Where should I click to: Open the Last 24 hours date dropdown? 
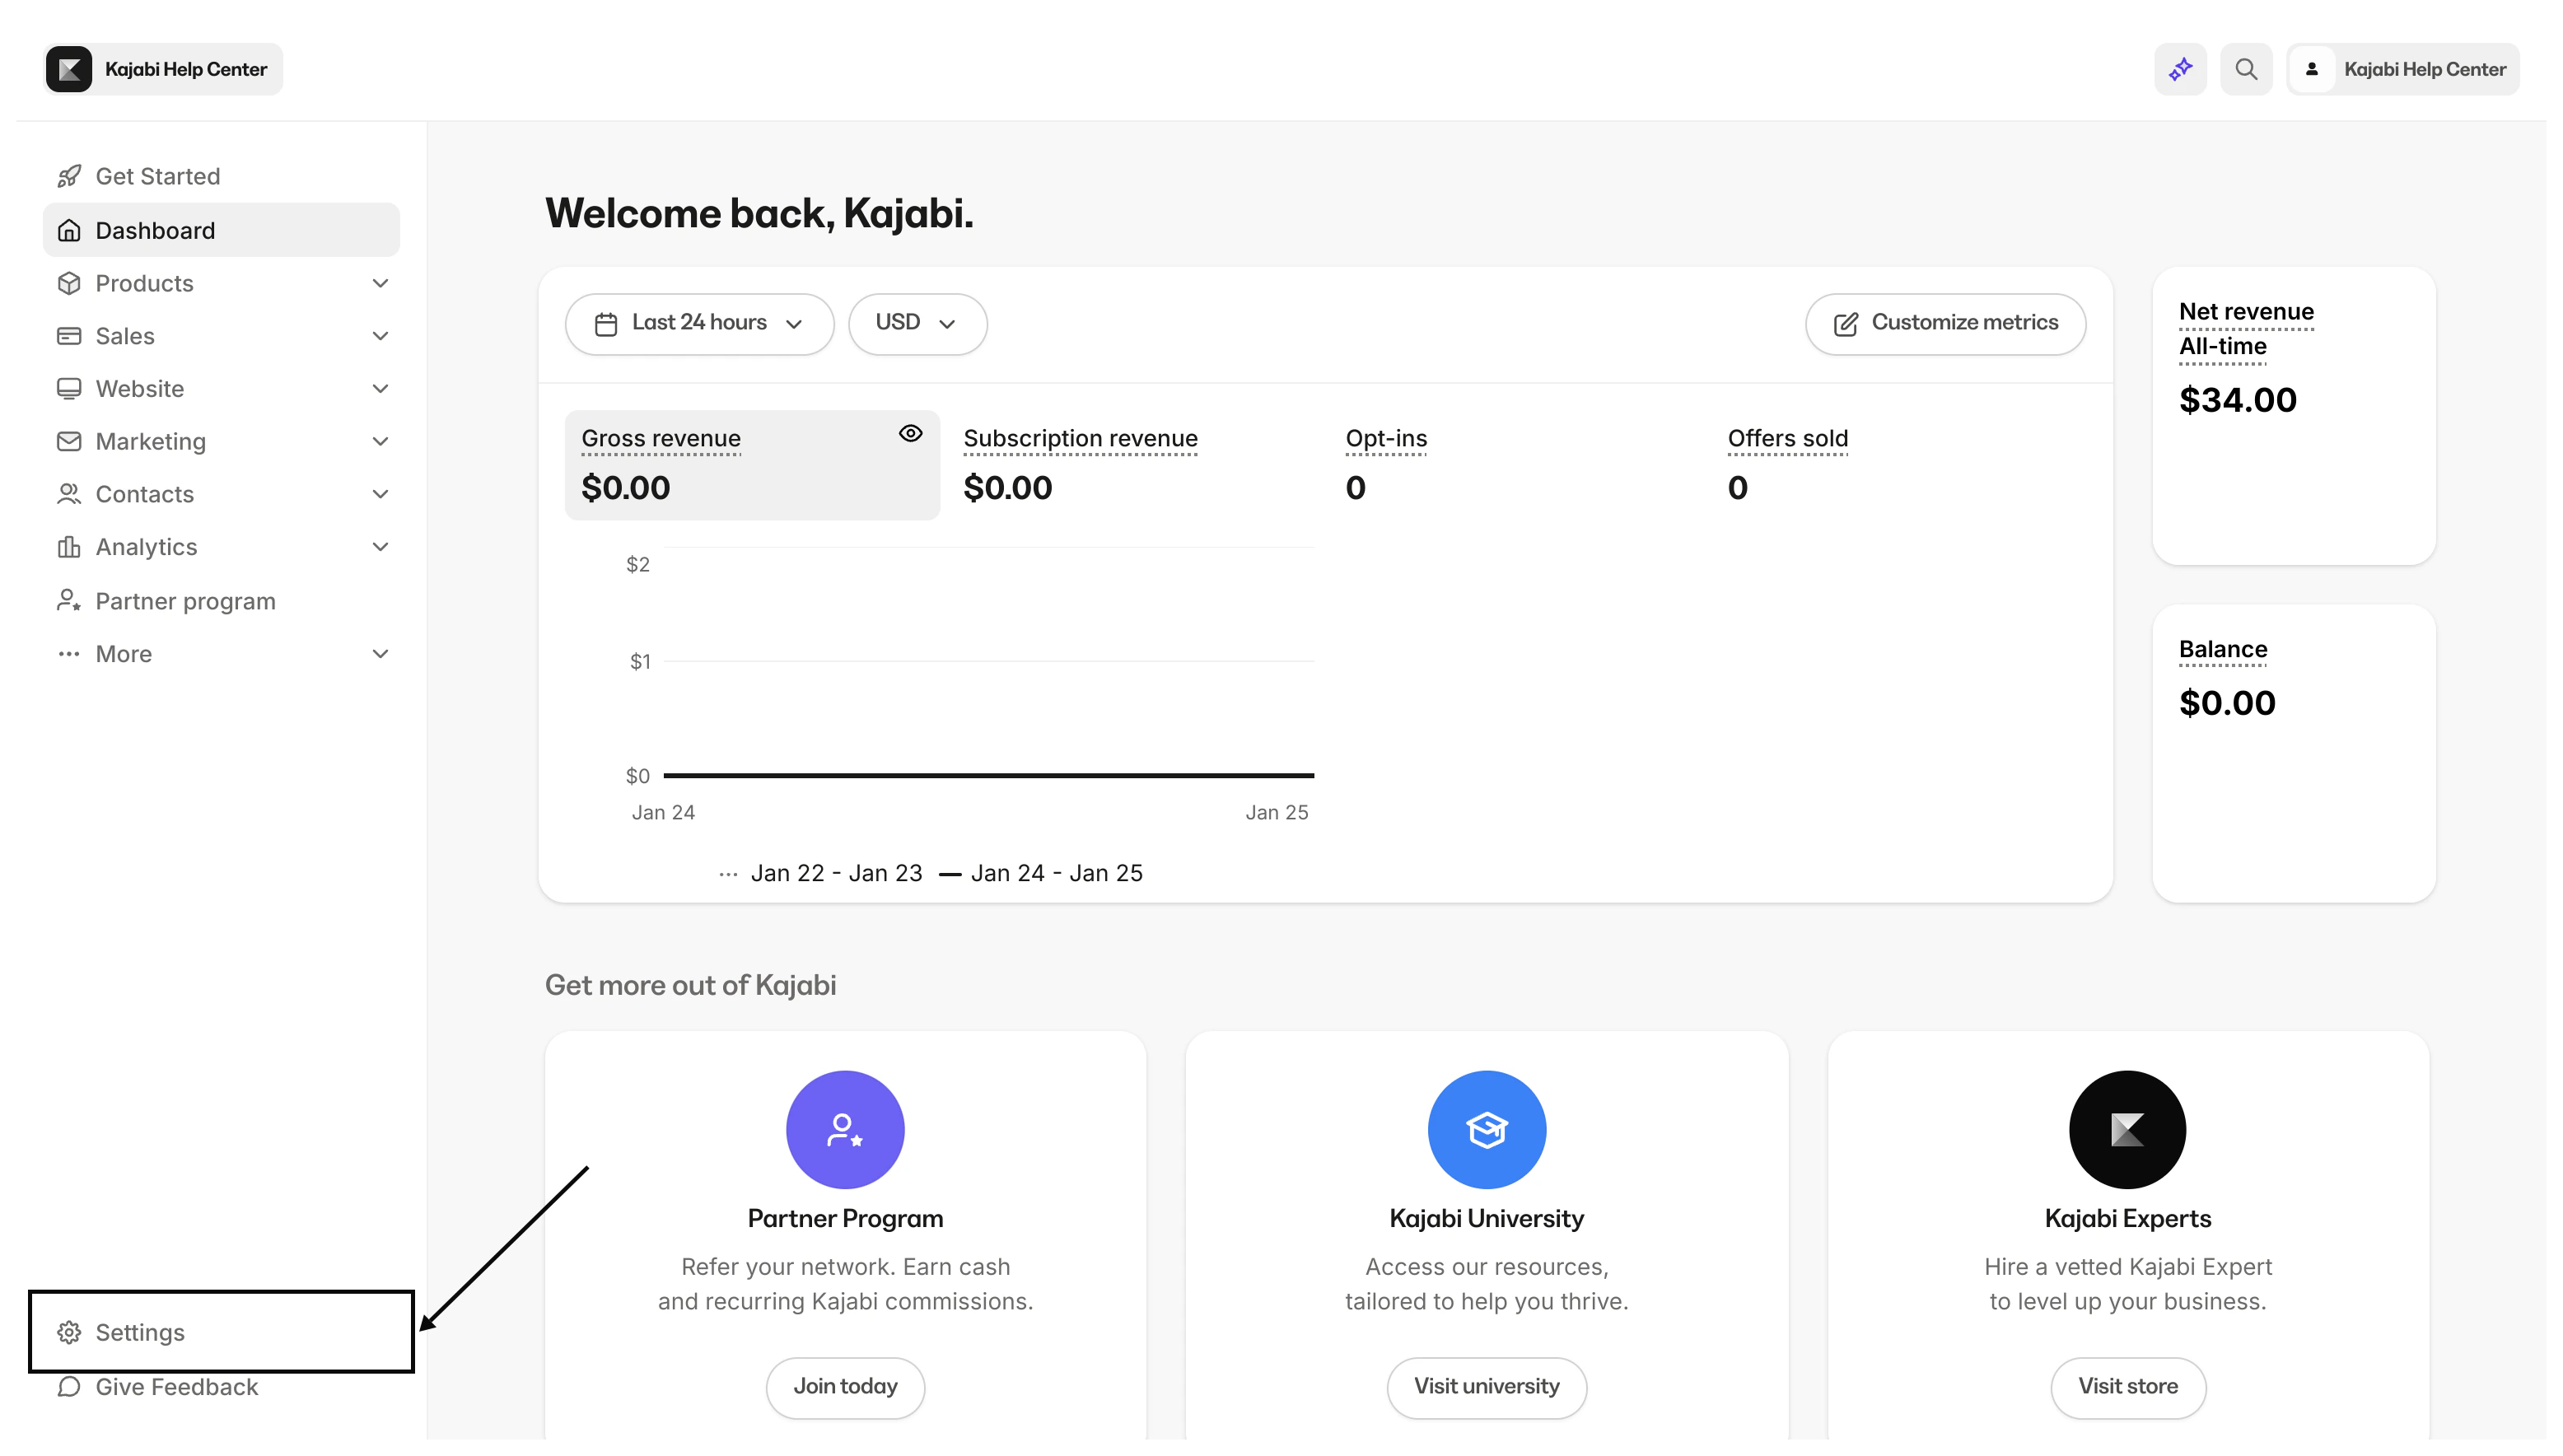699,323
